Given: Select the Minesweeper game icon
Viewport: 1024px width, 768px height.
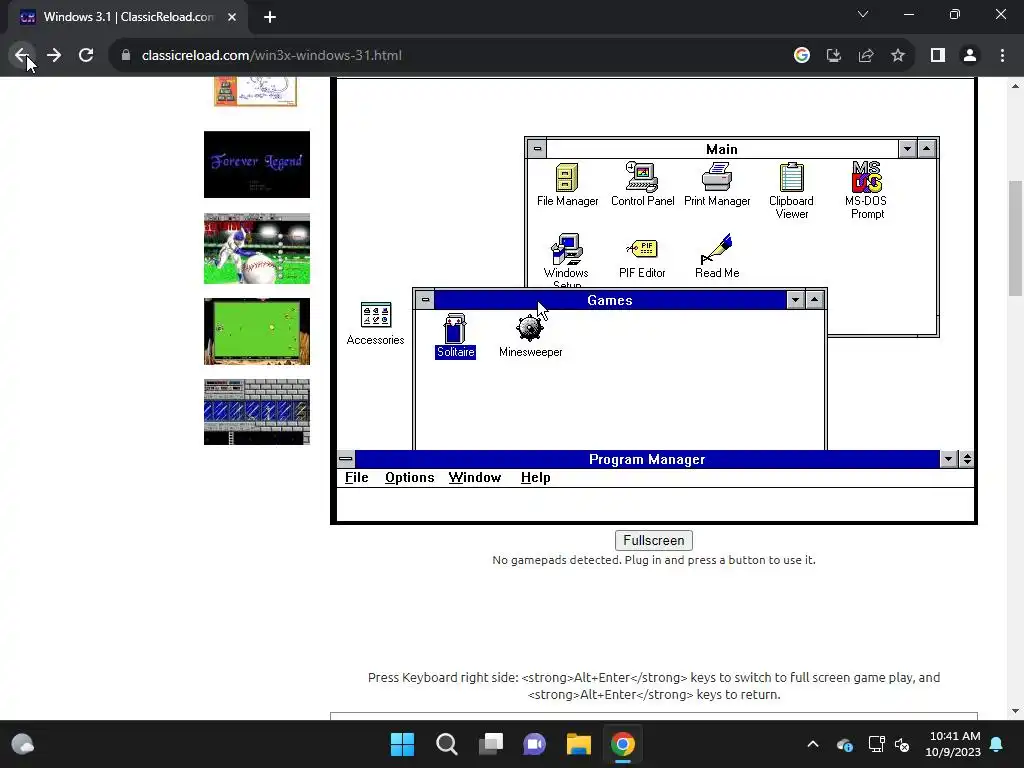Looking at the screenshot, I should point(530,336).
